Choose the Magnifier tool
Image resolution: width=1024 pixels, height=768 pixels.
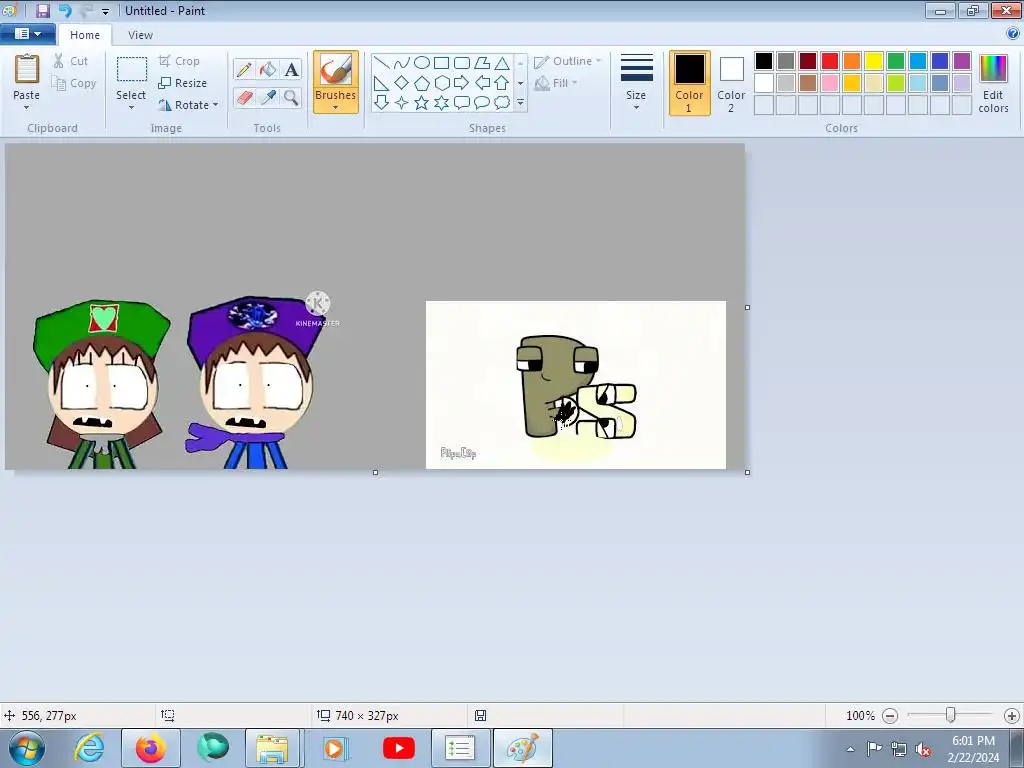291,97
